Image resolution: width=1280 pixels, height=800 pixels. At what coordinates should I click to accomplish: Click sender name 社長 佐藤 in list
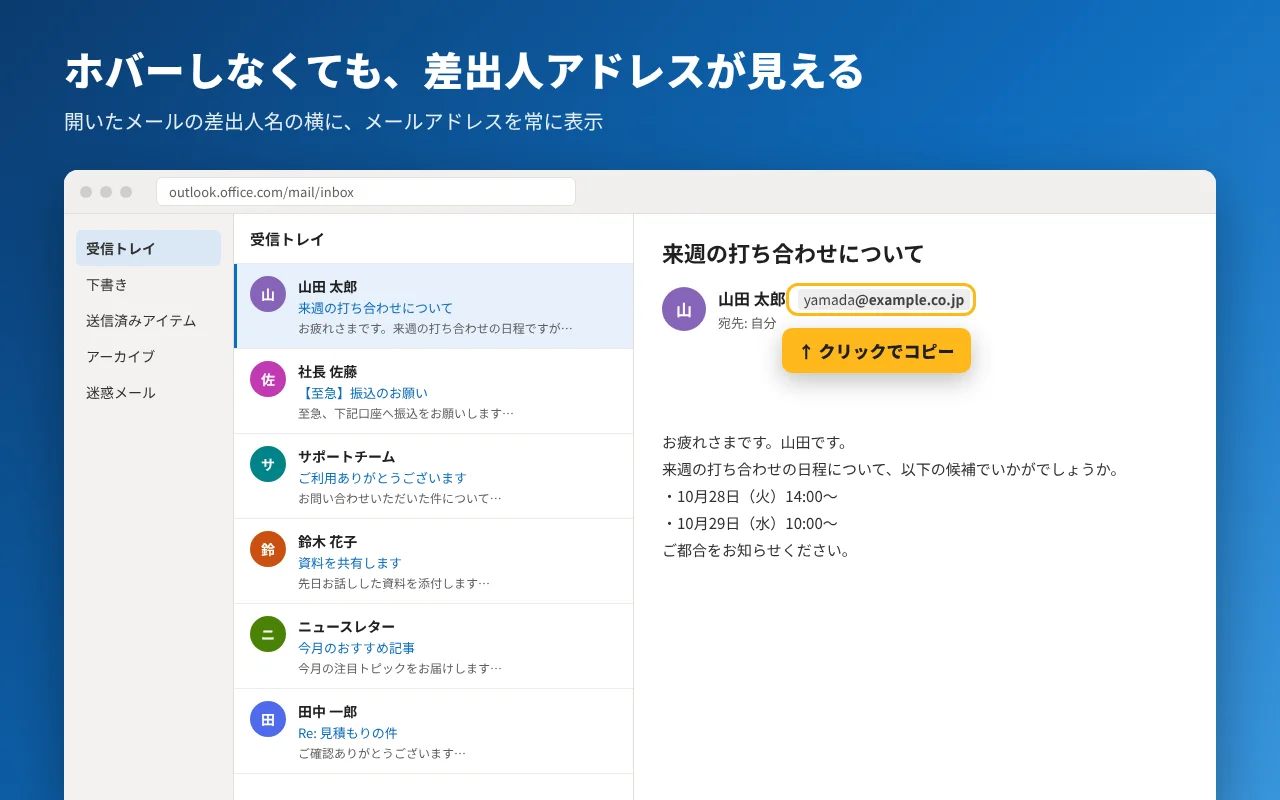pos(327,372)
